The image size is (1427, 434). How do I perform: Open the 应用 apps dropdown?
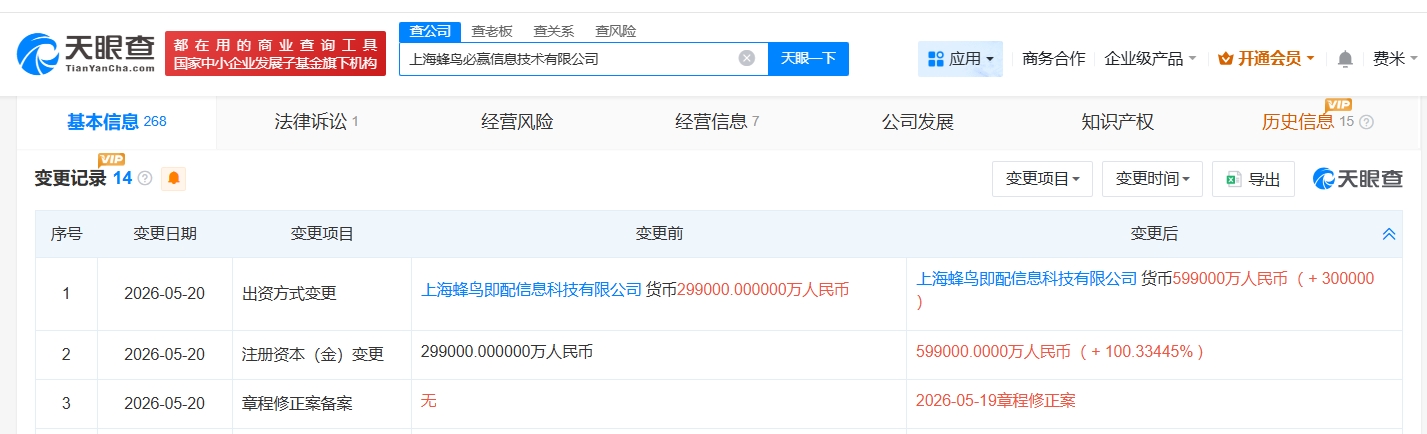tap(960, 59)
